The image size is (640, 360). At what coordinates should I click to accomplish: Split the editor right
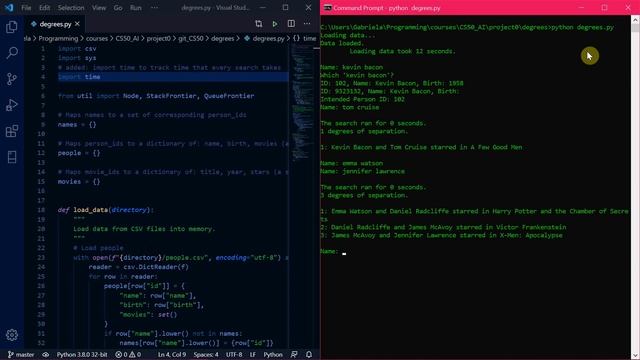point(291,24)
